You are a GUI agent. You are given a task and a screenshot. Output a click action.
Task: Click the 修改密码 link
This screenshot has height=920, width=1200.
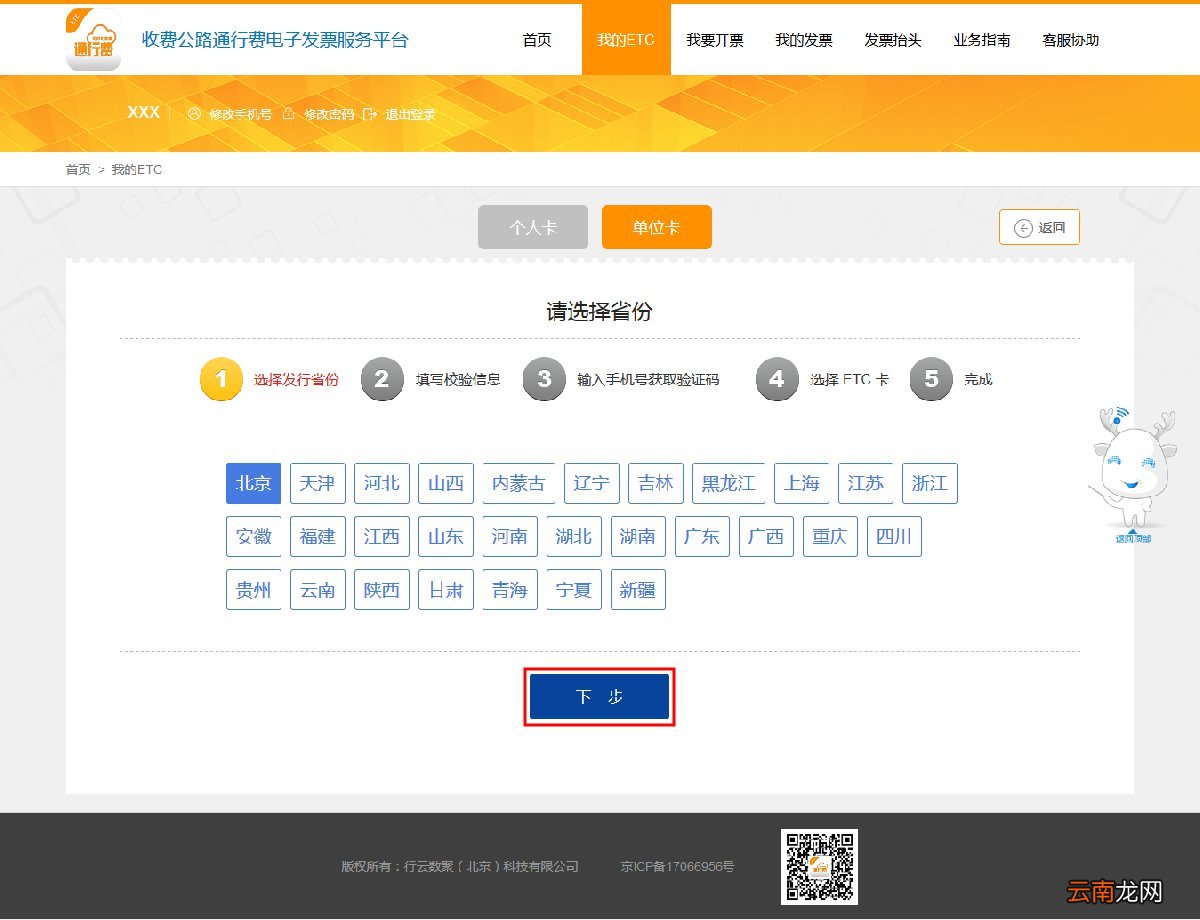329,115
